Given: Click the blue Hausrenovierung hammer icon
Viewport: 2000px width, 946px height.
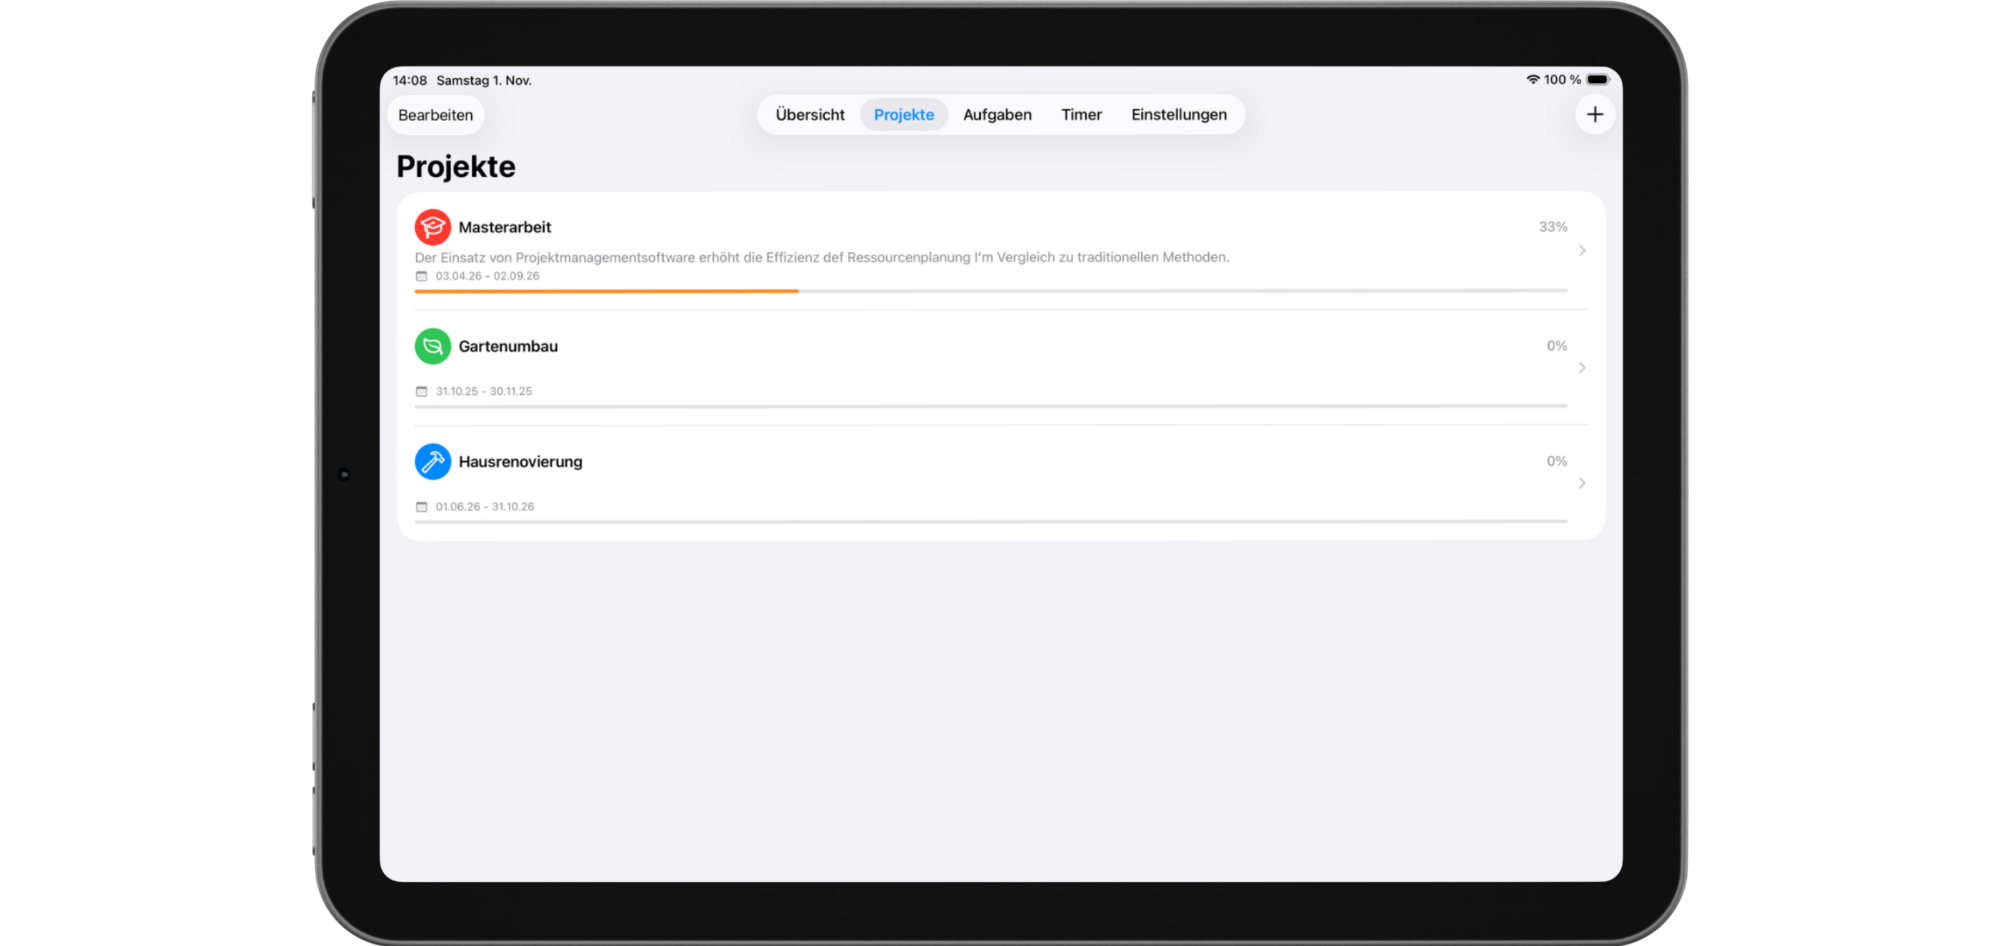Looking at the screenshot, I should coord(432,462).
